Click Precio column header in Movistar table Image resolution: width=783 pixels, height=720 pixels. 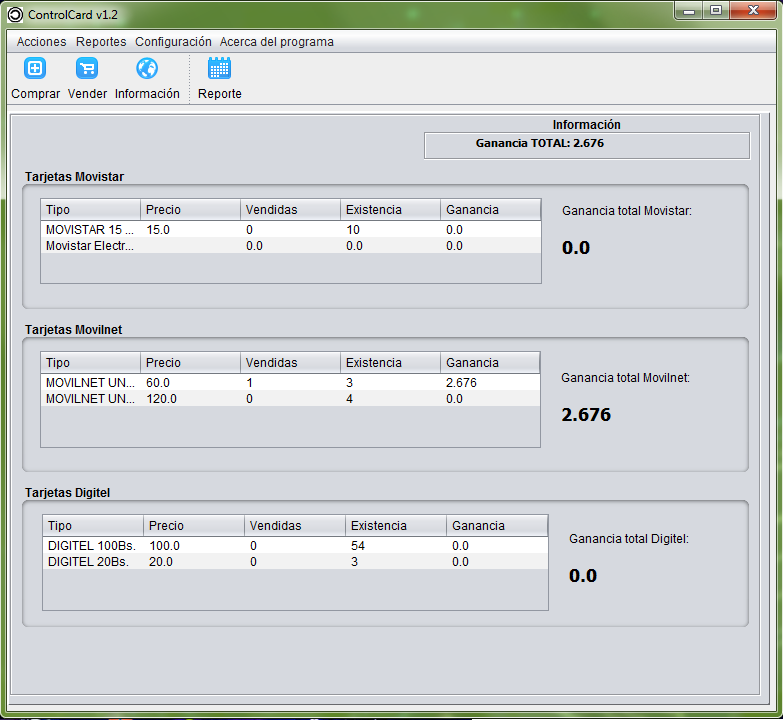click(x=190, y=210)
